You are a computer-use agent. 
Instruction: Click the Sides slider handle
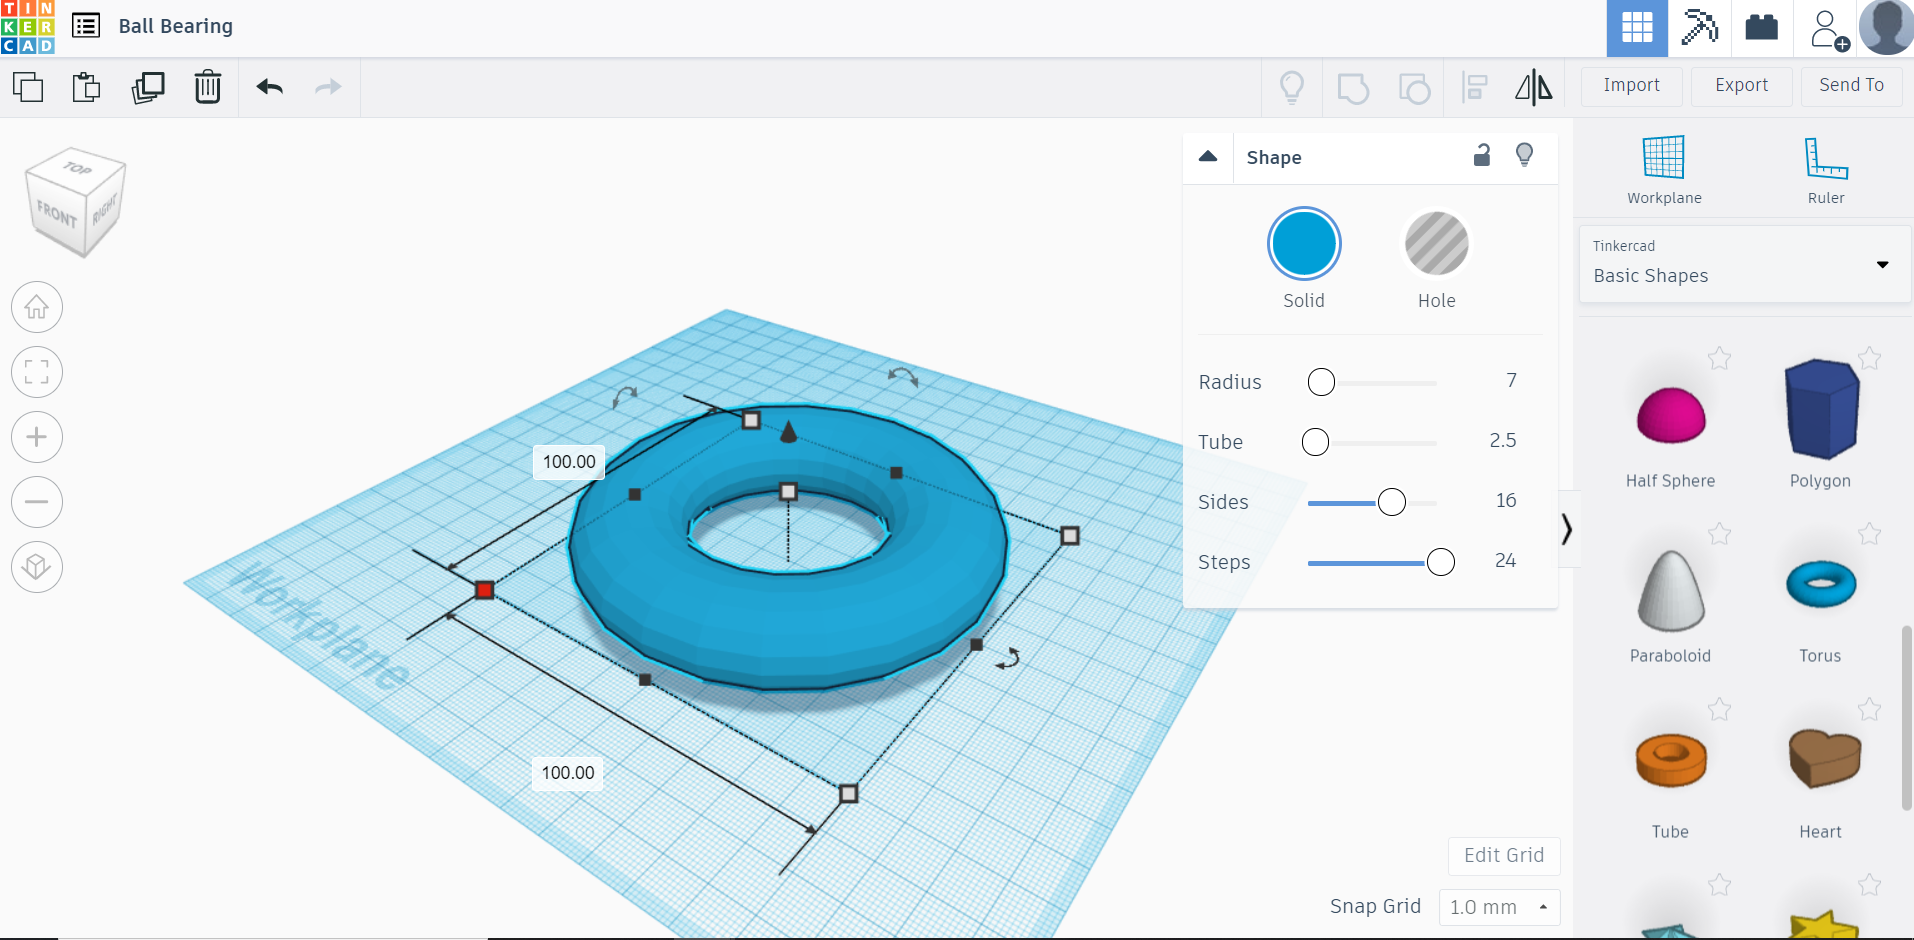click(x=1391, y=502)
